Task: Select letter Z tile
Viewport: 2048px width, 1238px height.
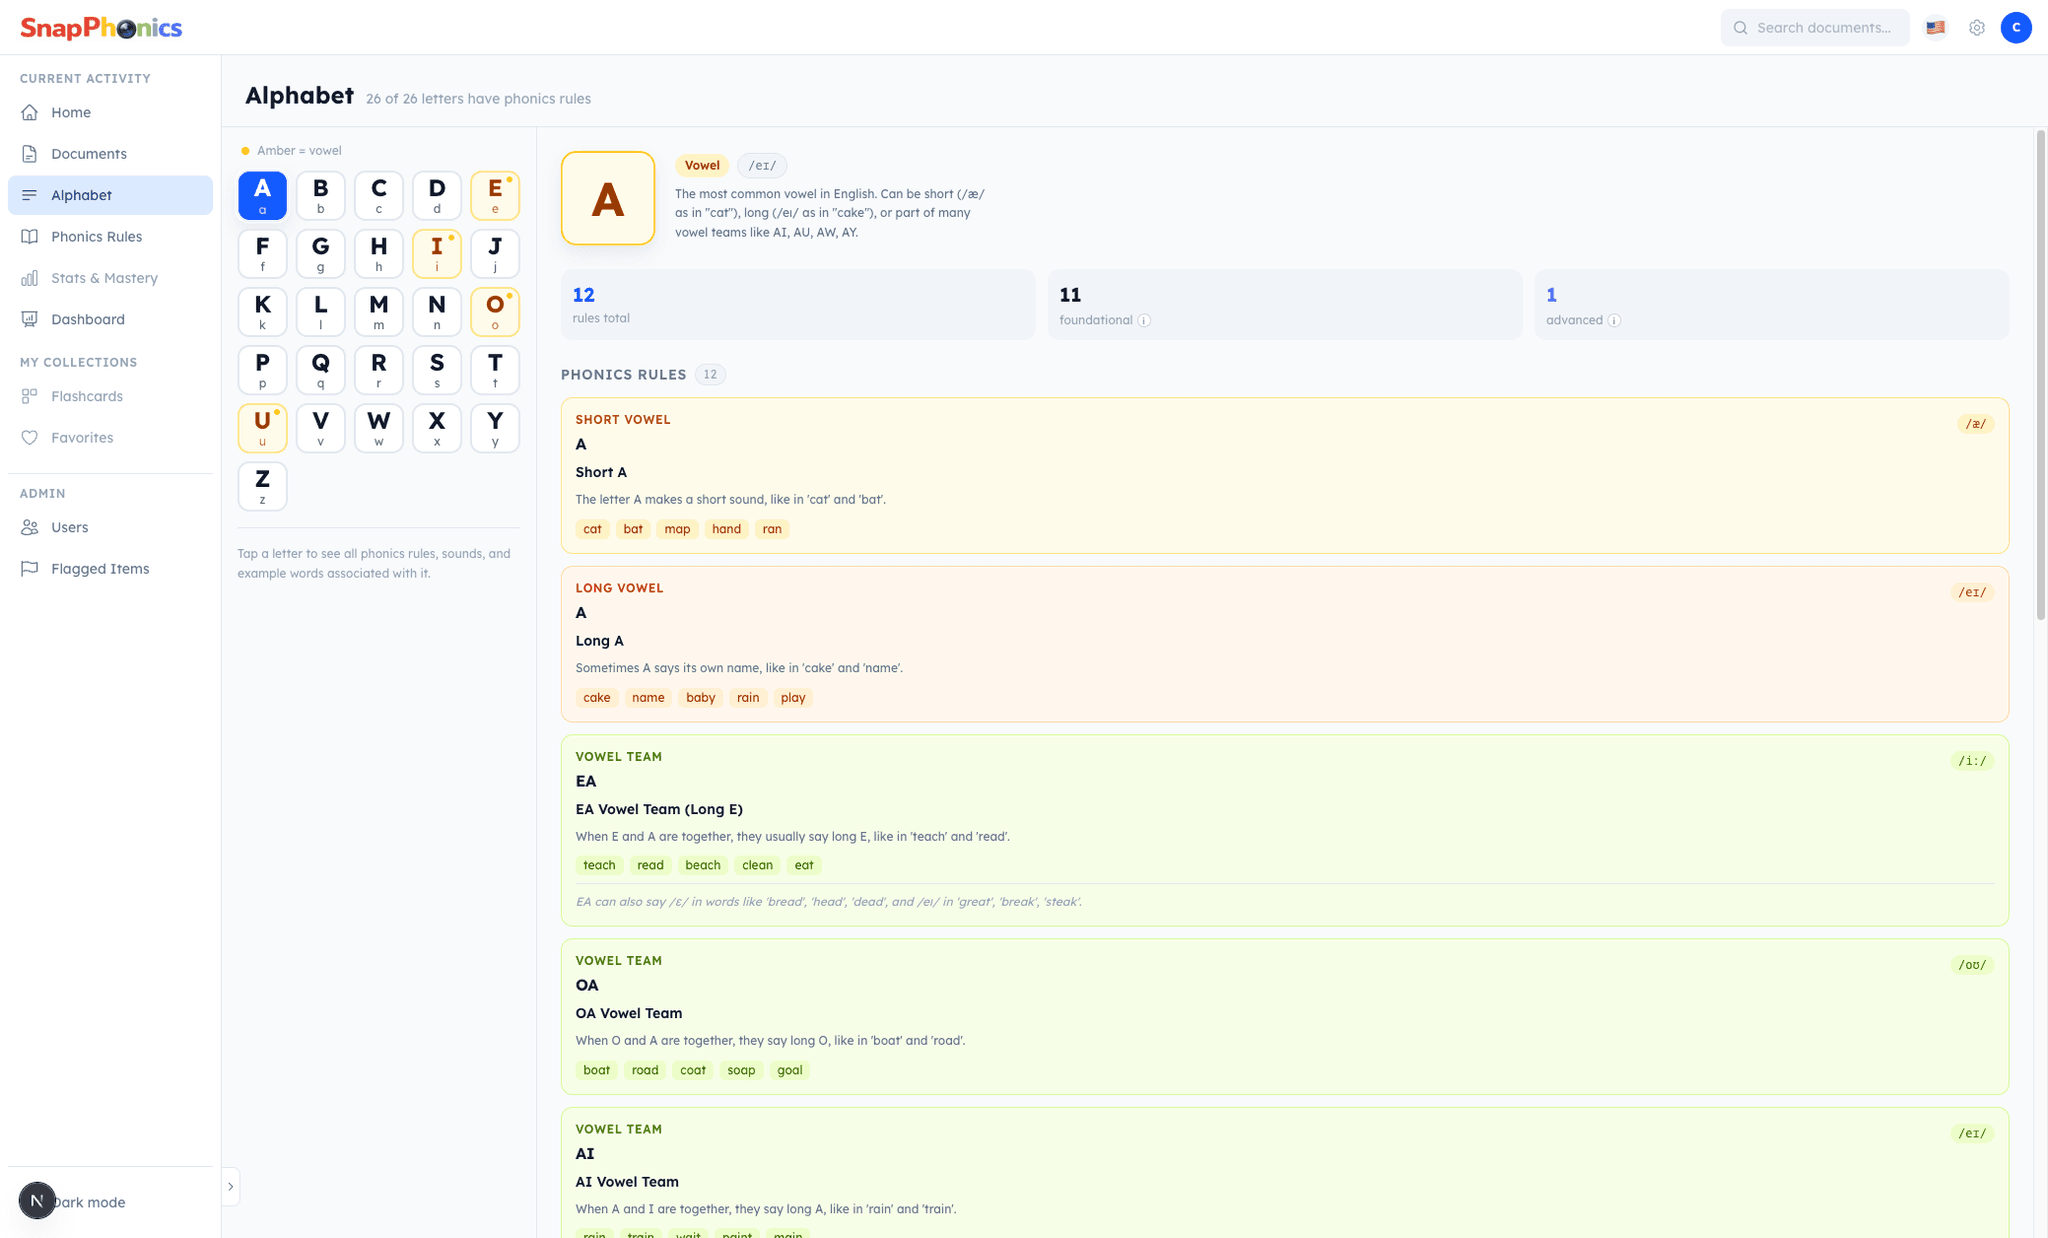Action: [262, 486]
